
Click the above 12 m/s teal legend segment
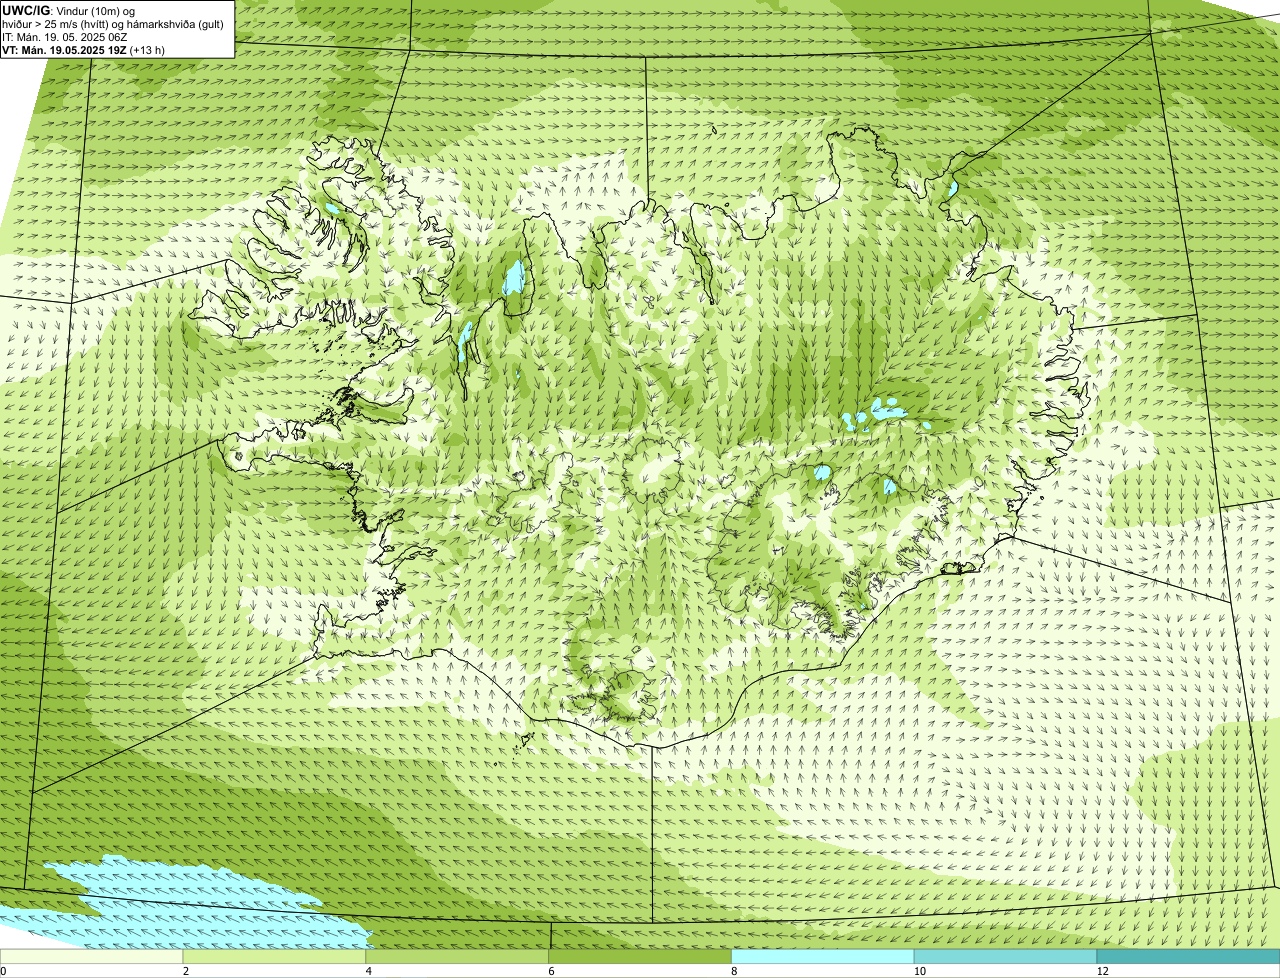(x=1189, y=956)
